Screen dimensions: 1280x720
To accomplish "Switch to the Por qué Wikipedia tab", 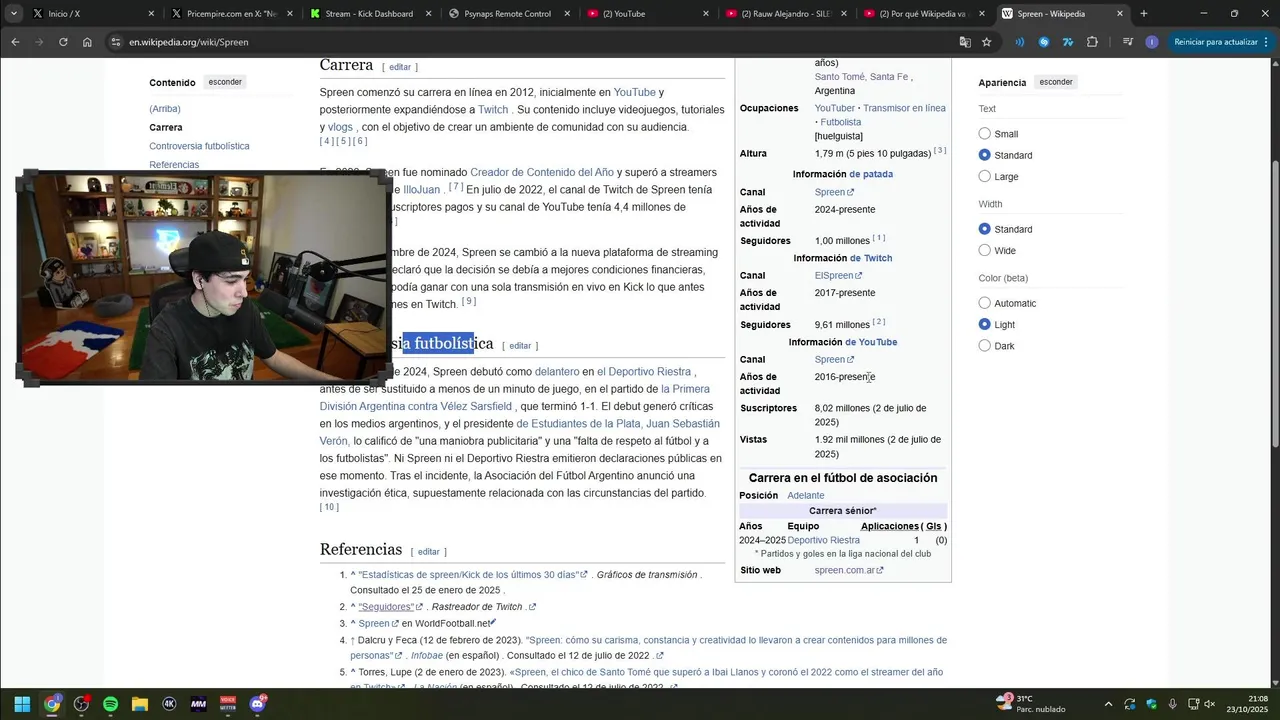I will (925, 14).
